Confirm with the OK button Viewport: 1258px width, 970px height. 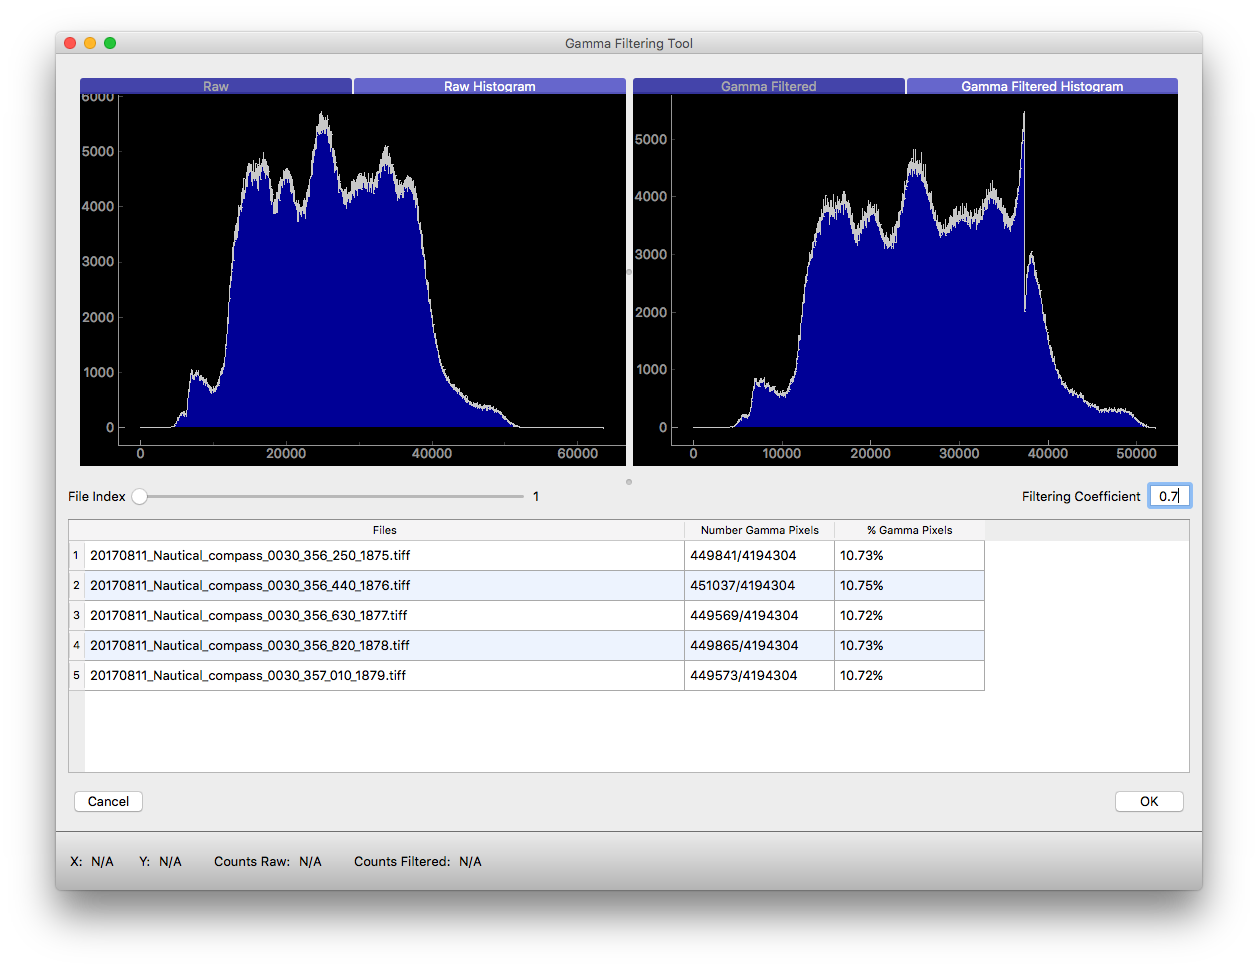pos(1149,801)
